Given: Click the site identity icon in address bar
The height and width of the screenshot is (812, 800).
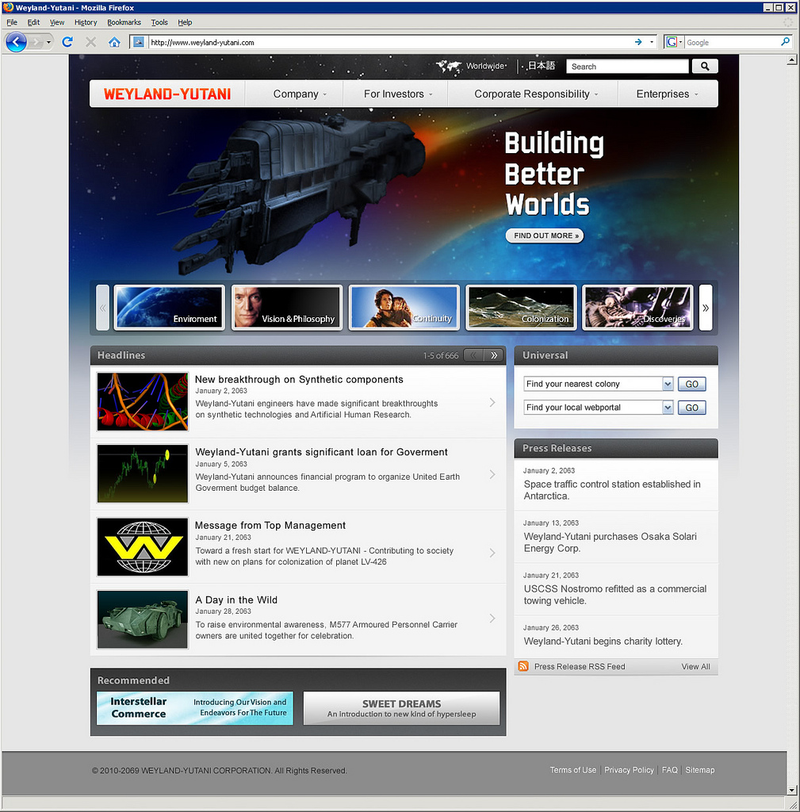Looking at the screenshot, I should click(138, 42).
